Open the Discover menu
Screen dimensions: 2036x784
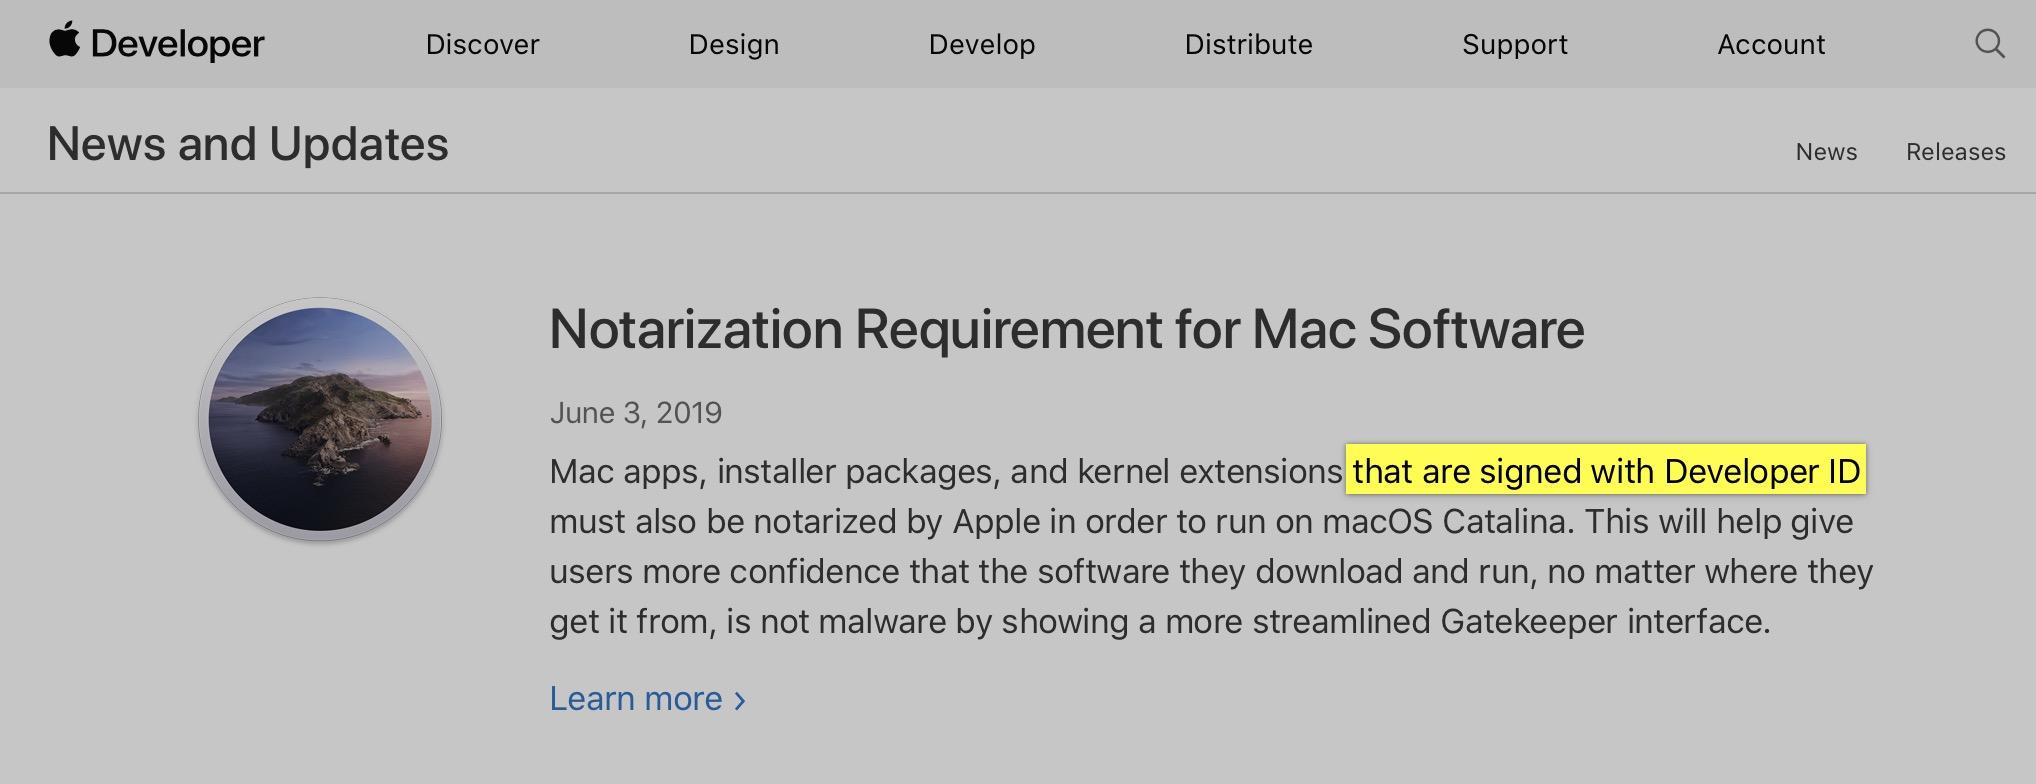pos(482,45)
